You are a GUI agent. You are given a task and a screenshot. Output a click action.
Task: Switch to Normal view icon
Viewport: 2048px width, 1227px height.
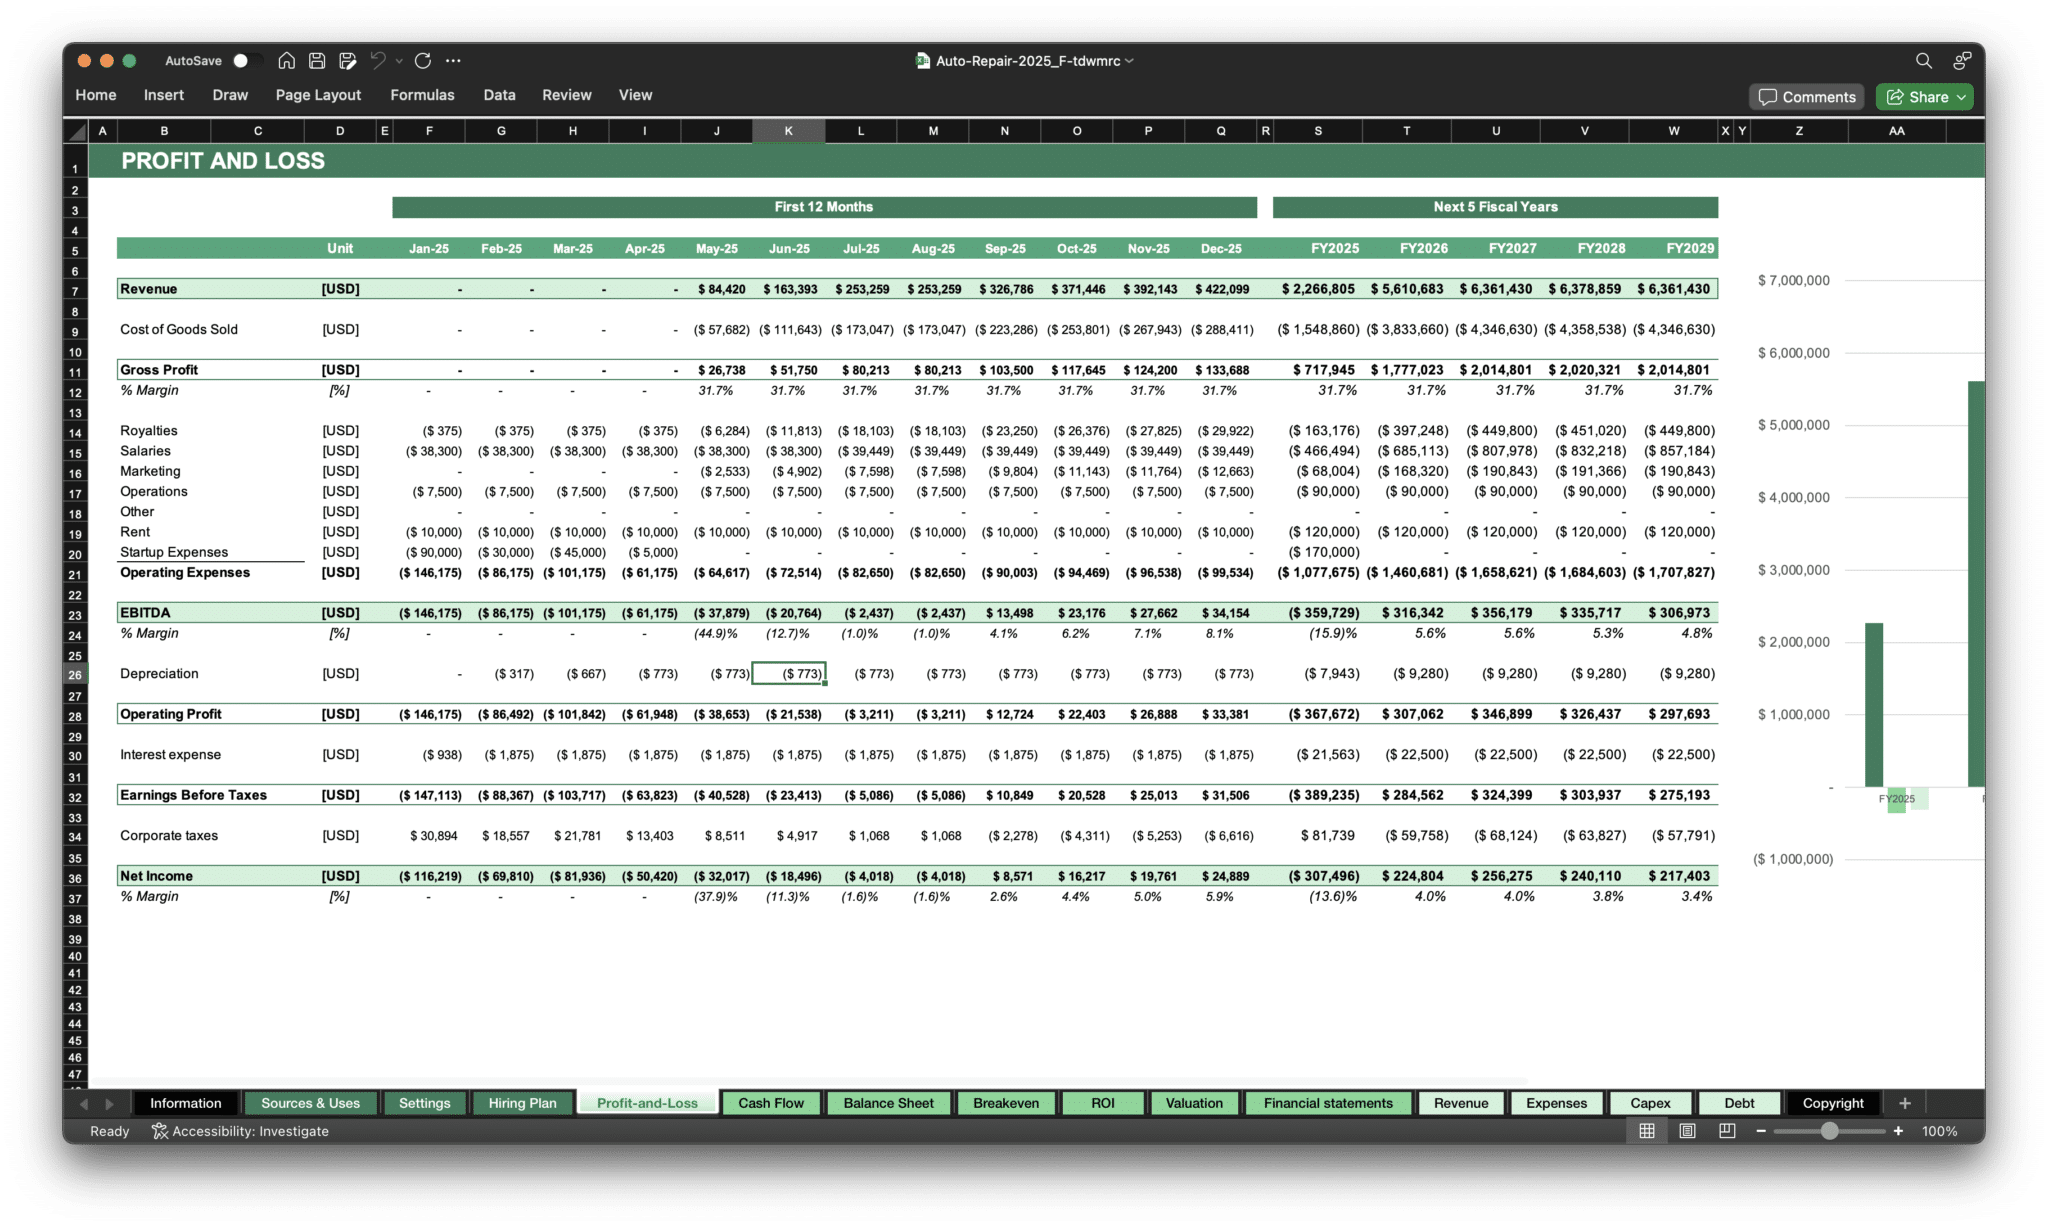click(1646, 1131)
